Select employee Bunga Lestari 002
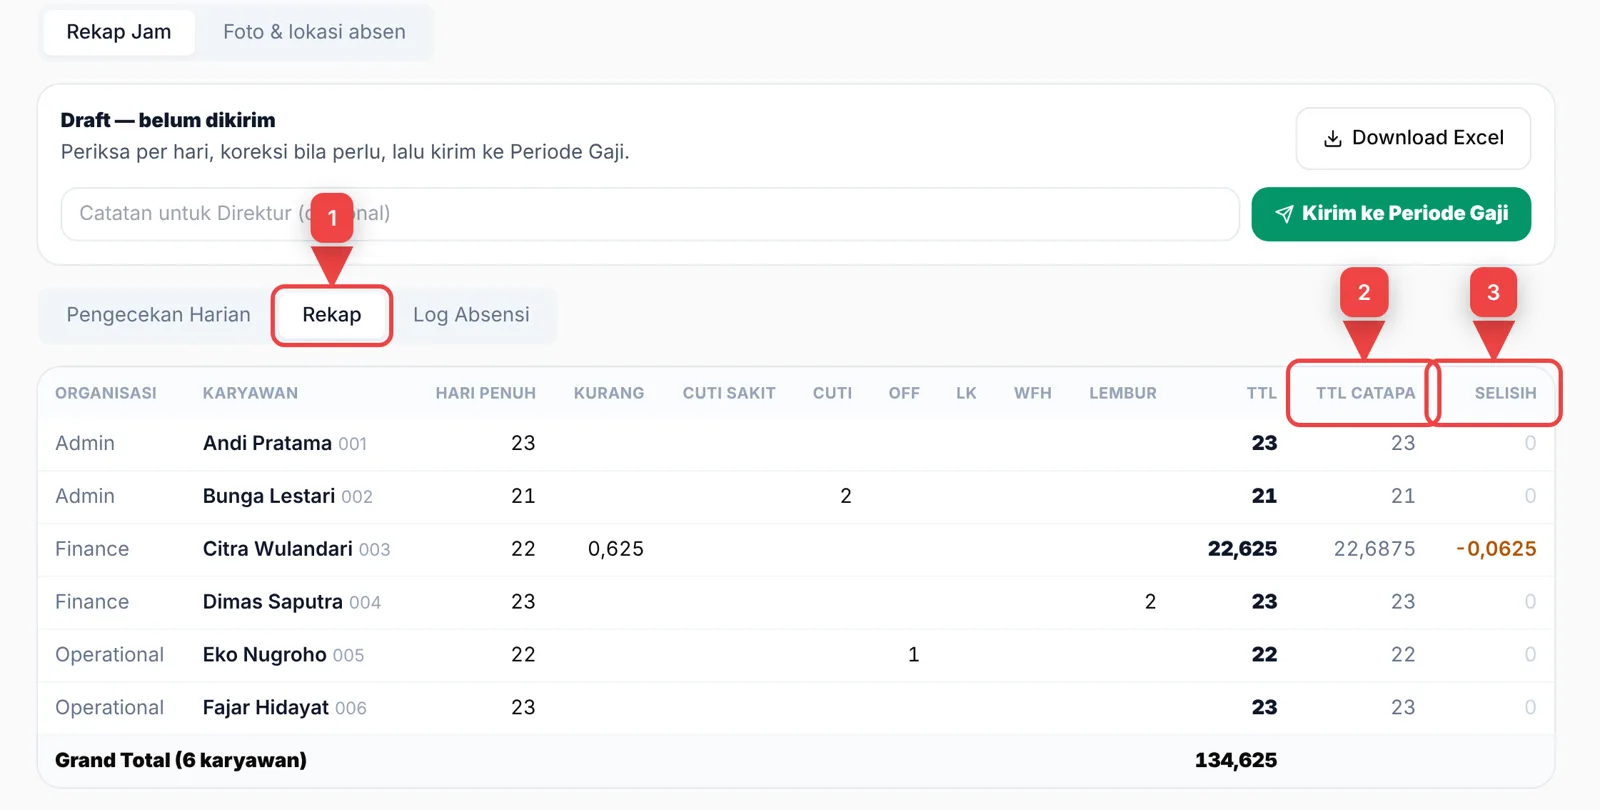The width and height of the screenshot is (1600, 810). point(288,496)
